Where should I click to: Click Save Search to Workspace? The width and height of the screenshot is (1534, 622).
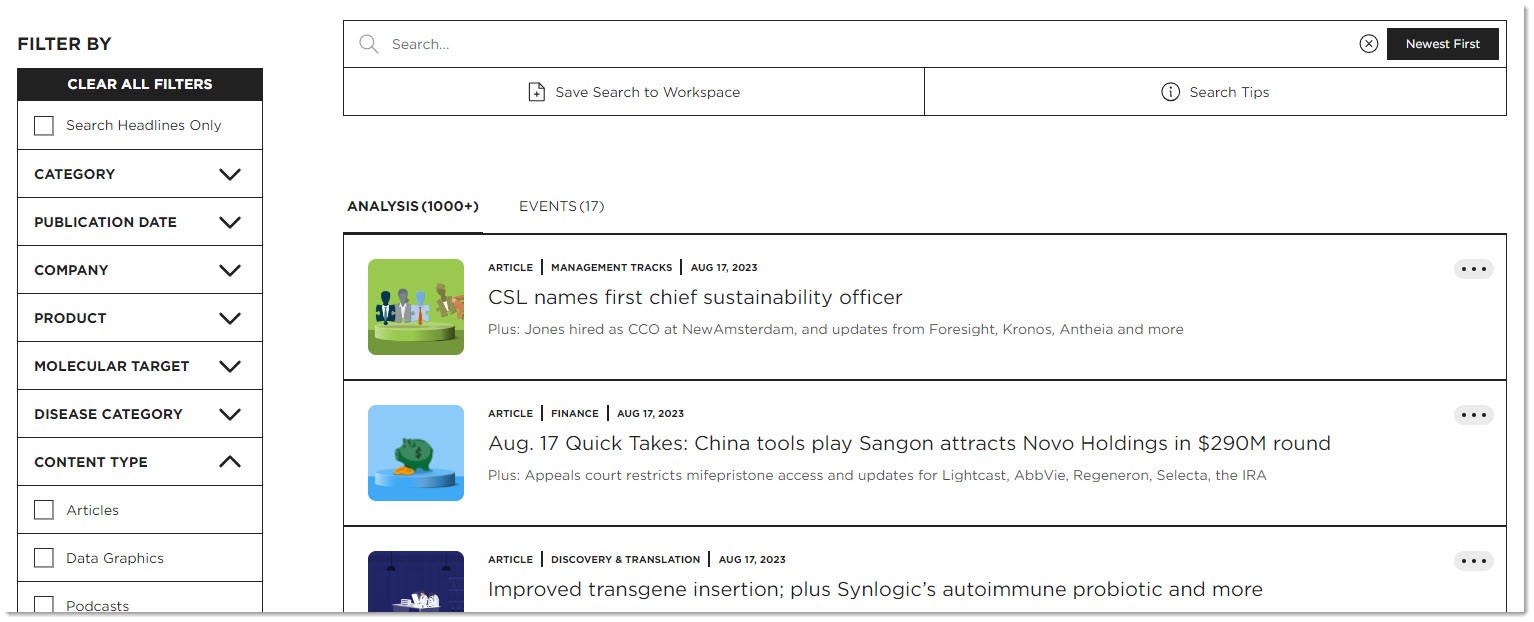point(634,92)
